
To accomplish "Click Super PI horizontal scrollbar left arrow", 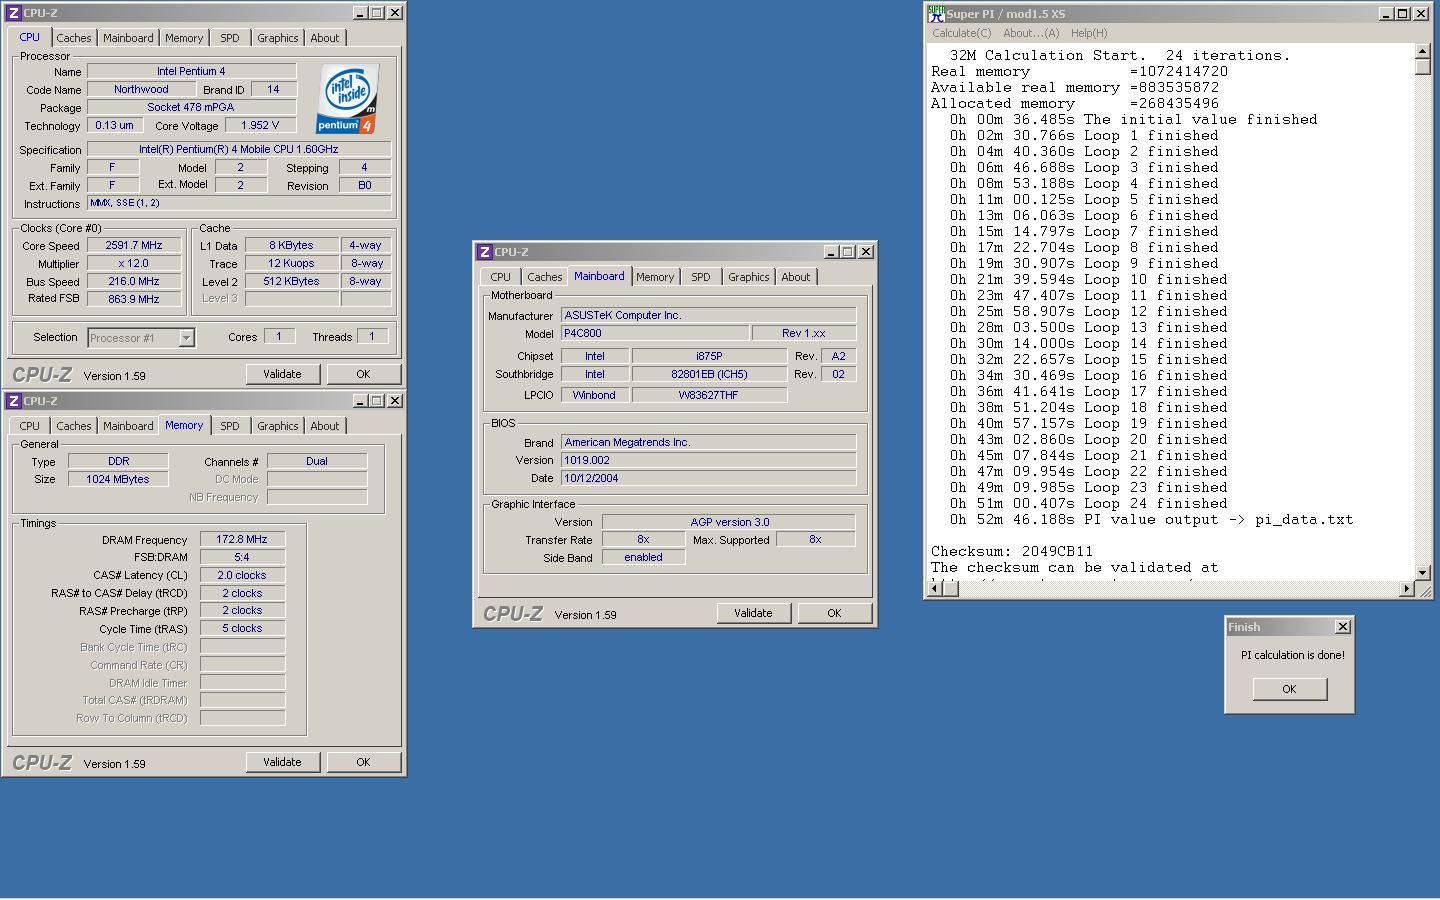I will click(x=935, y=588).
